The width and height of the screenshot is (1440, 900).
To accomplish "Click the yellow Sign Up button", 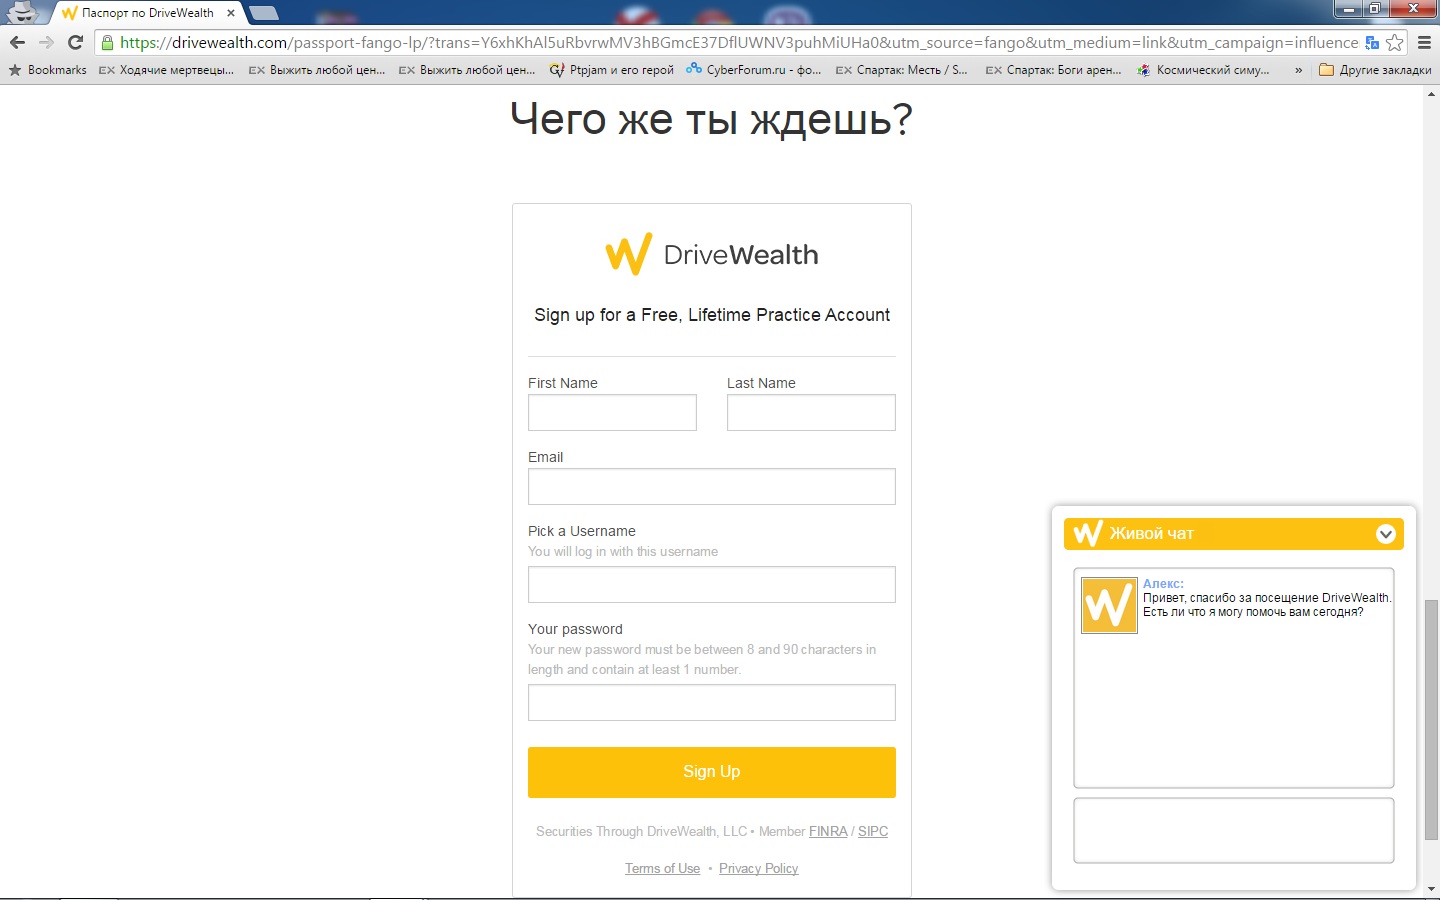I will click(x=712, y=772).
